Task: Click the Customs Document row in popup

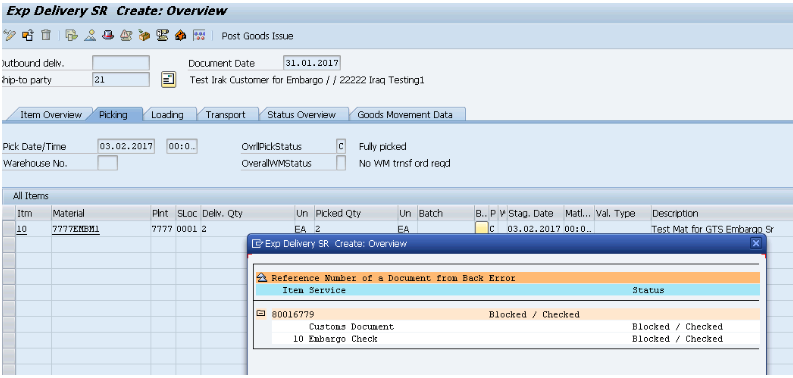Action: (515, 326)
